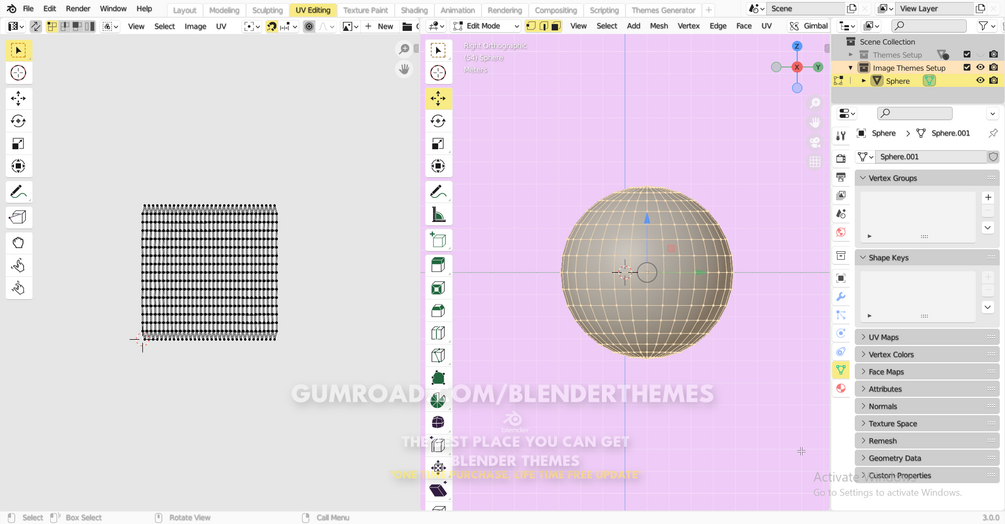Image resolution: width=1005 pixels, height=524 pixels.
Task: Open the Vertex Groups specials dropdown
Action: pyautogui.click(x=988, y=227)
